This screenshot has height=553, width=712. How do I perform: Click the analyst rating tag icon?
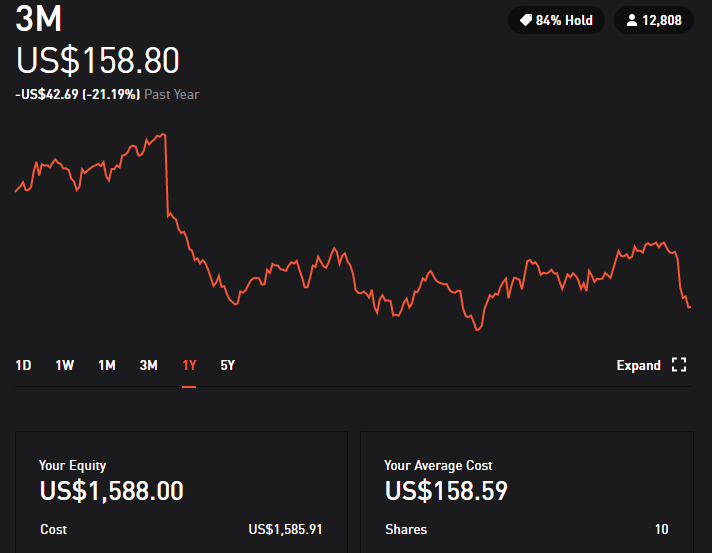click(526, 20)
